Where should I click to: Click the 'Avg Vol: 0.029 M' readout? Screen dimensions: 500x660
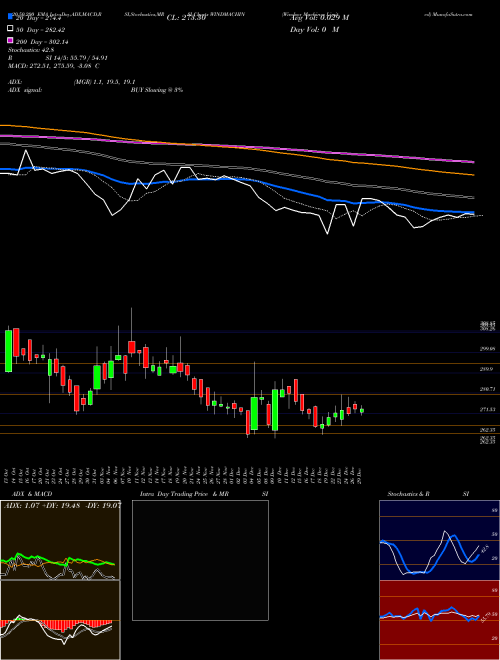319,18
